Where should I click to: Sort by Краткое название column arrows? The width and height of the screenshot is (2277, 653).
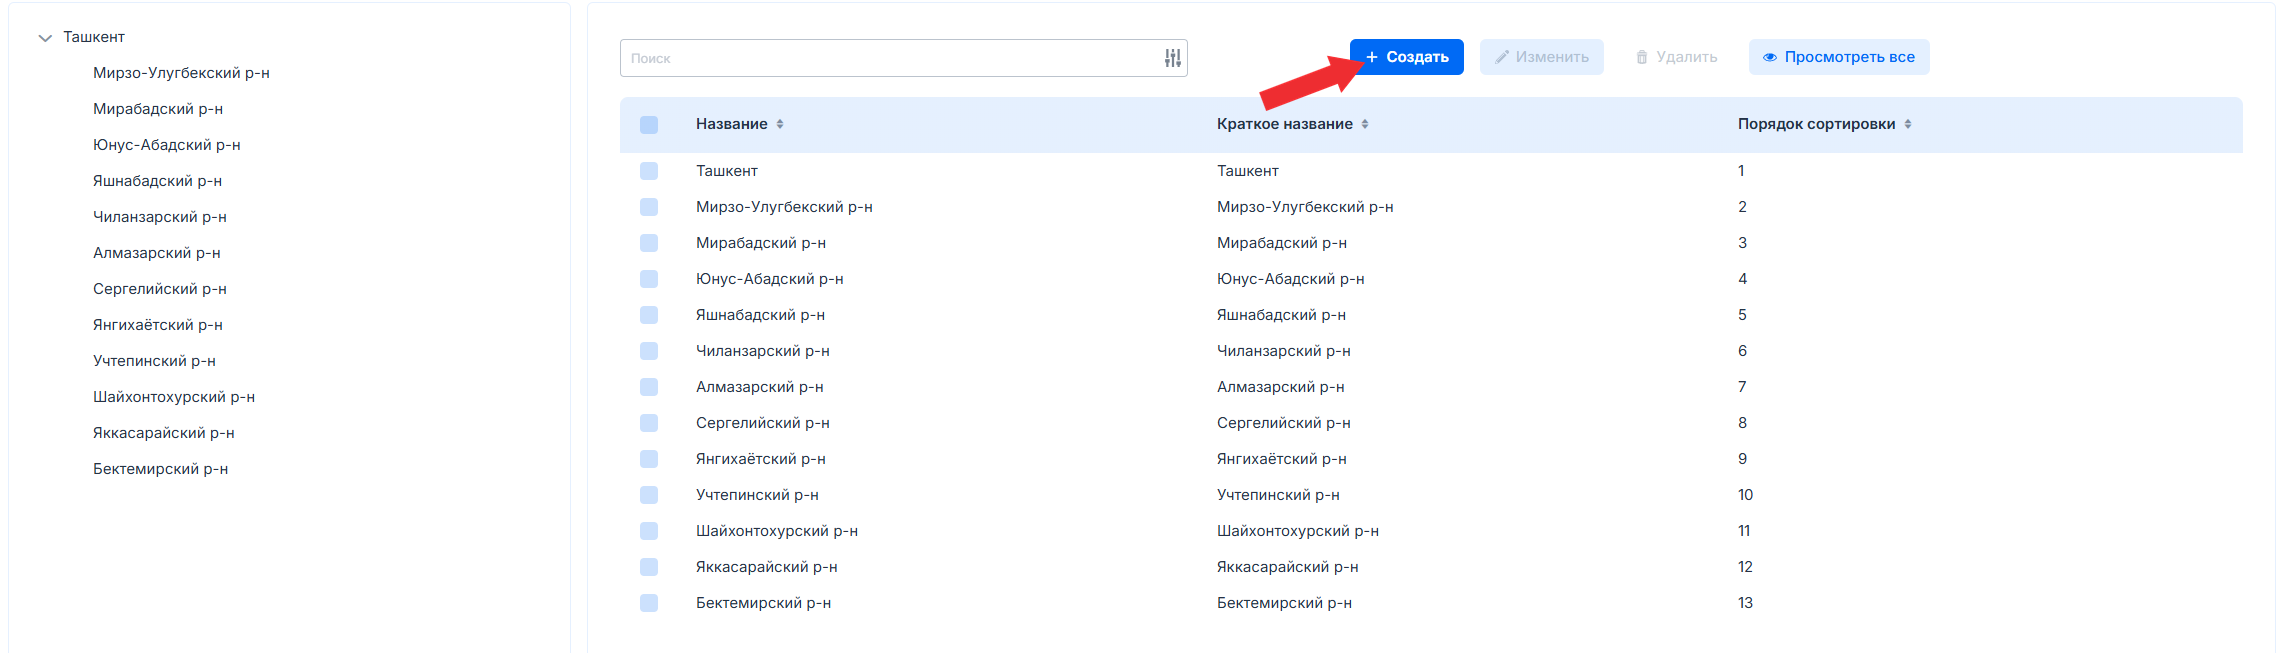coord(1365,124)
